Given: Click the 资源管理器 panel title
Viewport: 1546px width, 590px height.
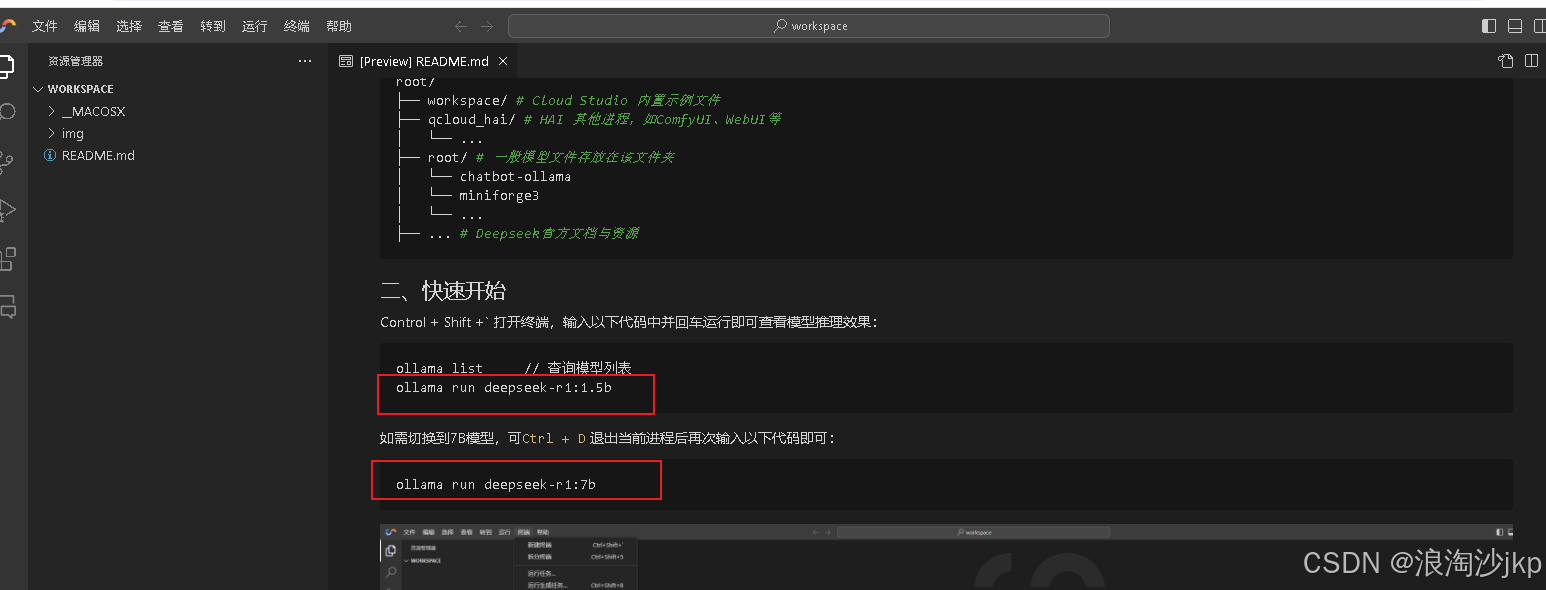Looking at the screenshot, I should click(75, 61).
